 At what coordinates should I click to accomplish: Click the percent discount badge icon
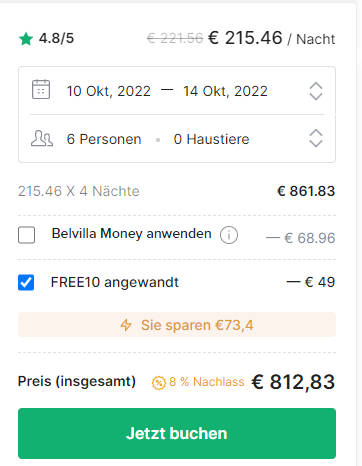tap(159, 383)
